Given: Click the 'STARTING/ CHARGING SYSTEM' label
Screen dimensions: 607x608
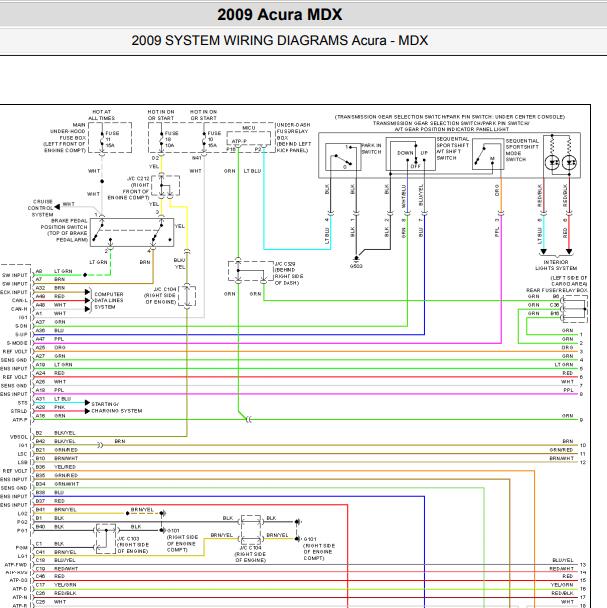Looking at the screenshot, I should pos(117,407).
